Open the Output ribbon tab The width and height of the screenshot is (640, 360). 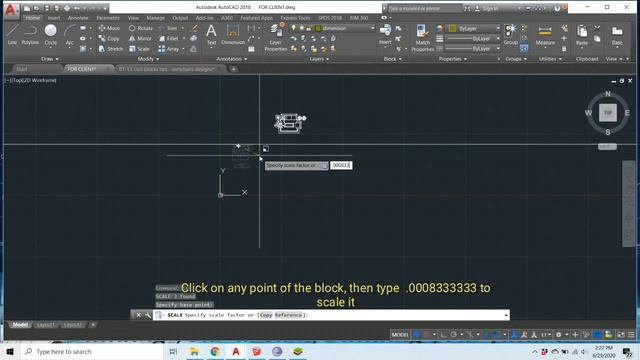[x=180, y=18]
